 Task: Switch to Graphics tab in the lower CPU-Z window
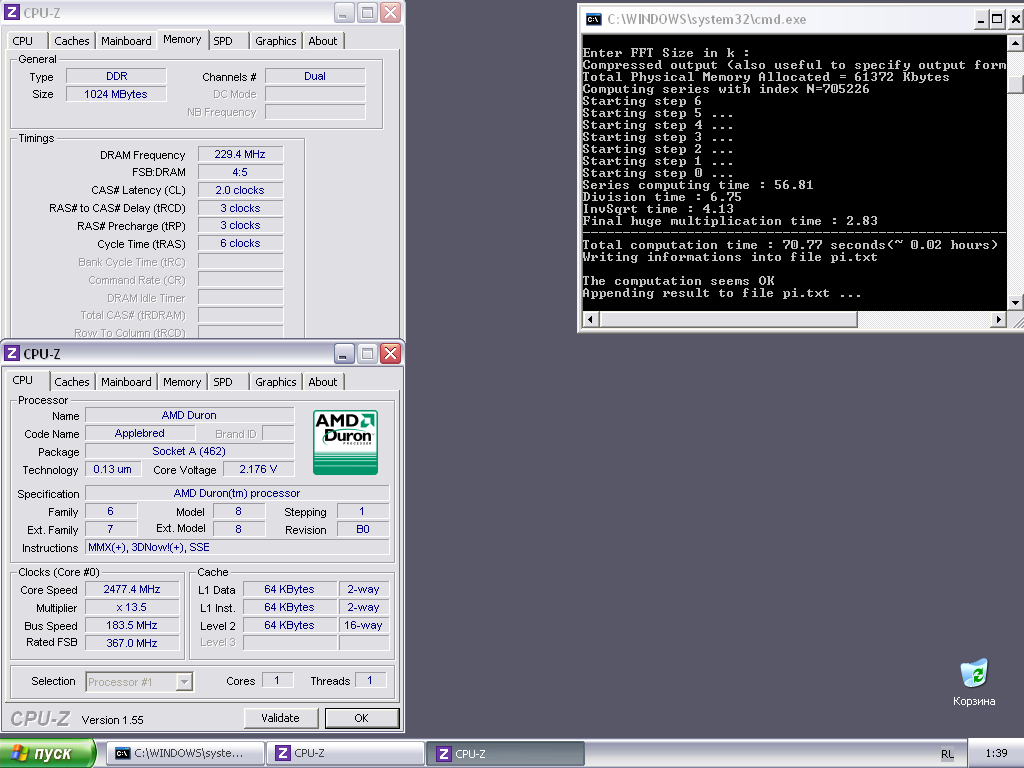(x=276, y=382)
